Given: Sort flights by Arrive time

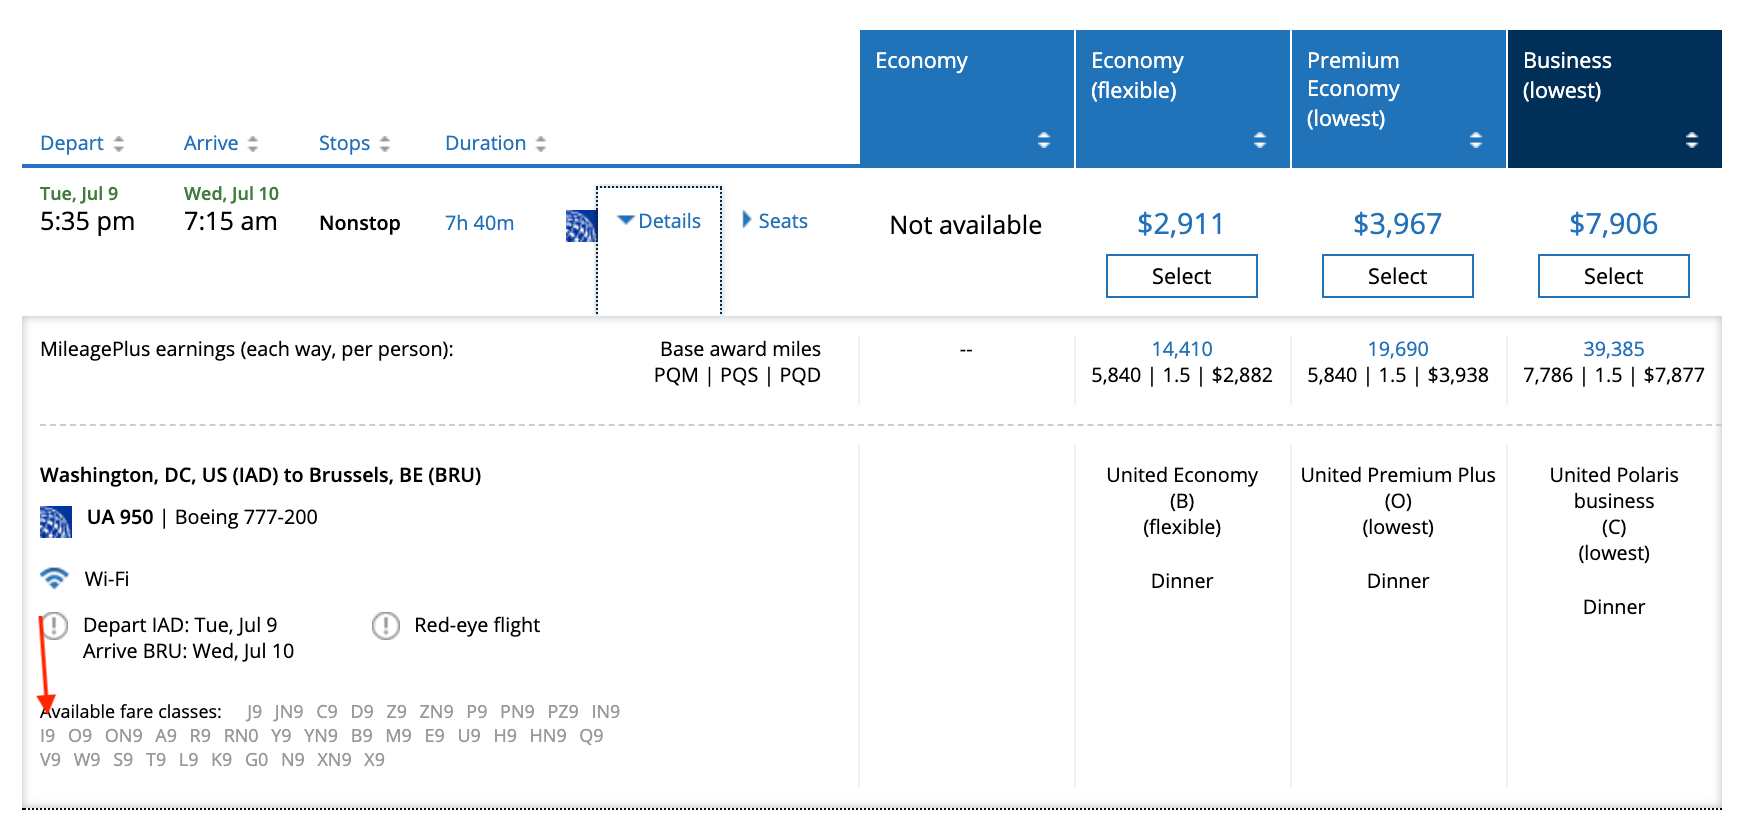Looking at the screenshot, I should click(221, 143).
